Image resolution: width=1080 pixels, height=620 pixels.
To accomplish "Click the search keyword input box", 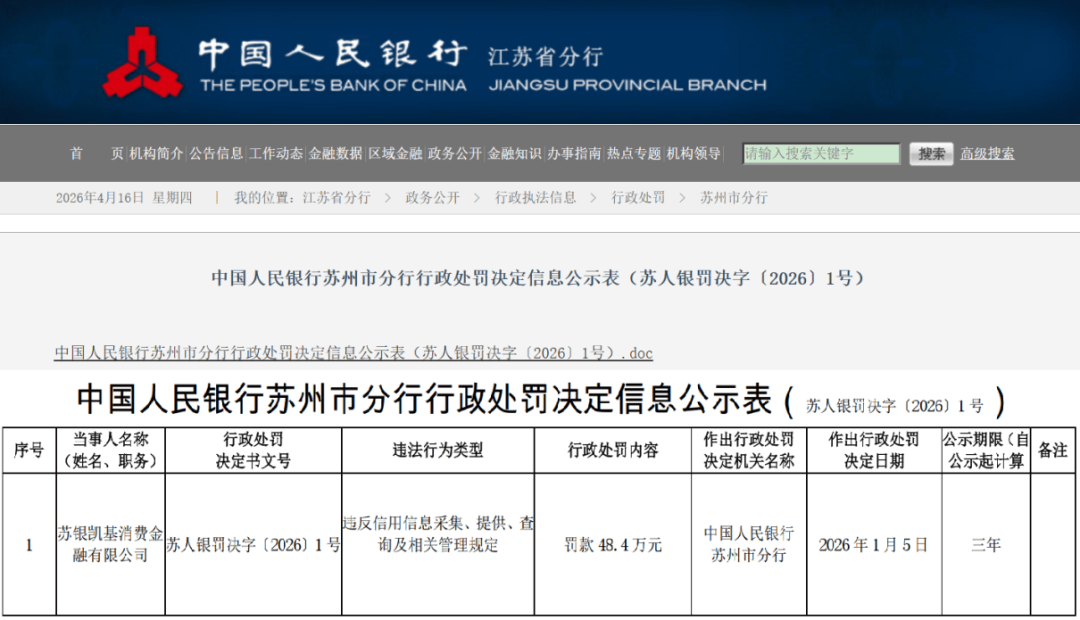I will click(820, 153).
